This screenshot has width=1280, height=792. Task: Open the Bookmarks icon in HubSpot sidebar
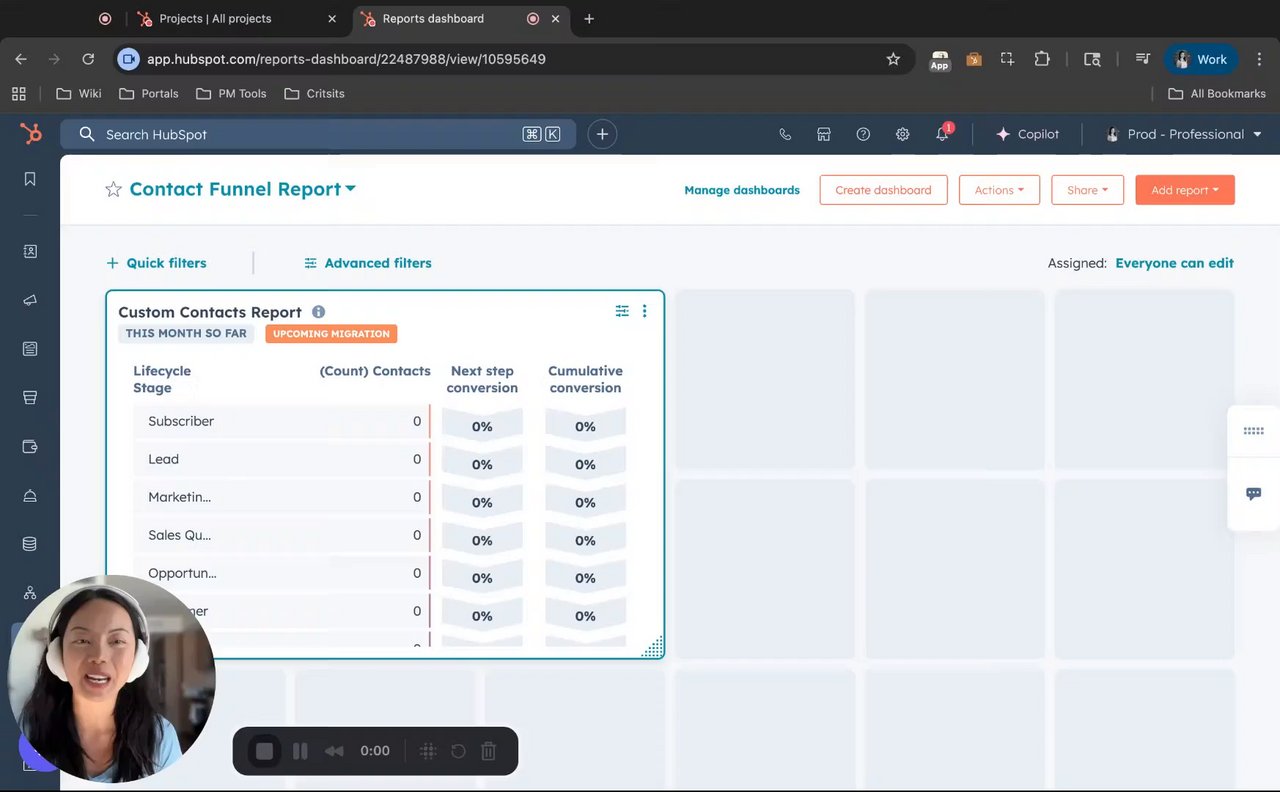coord(30,179)
